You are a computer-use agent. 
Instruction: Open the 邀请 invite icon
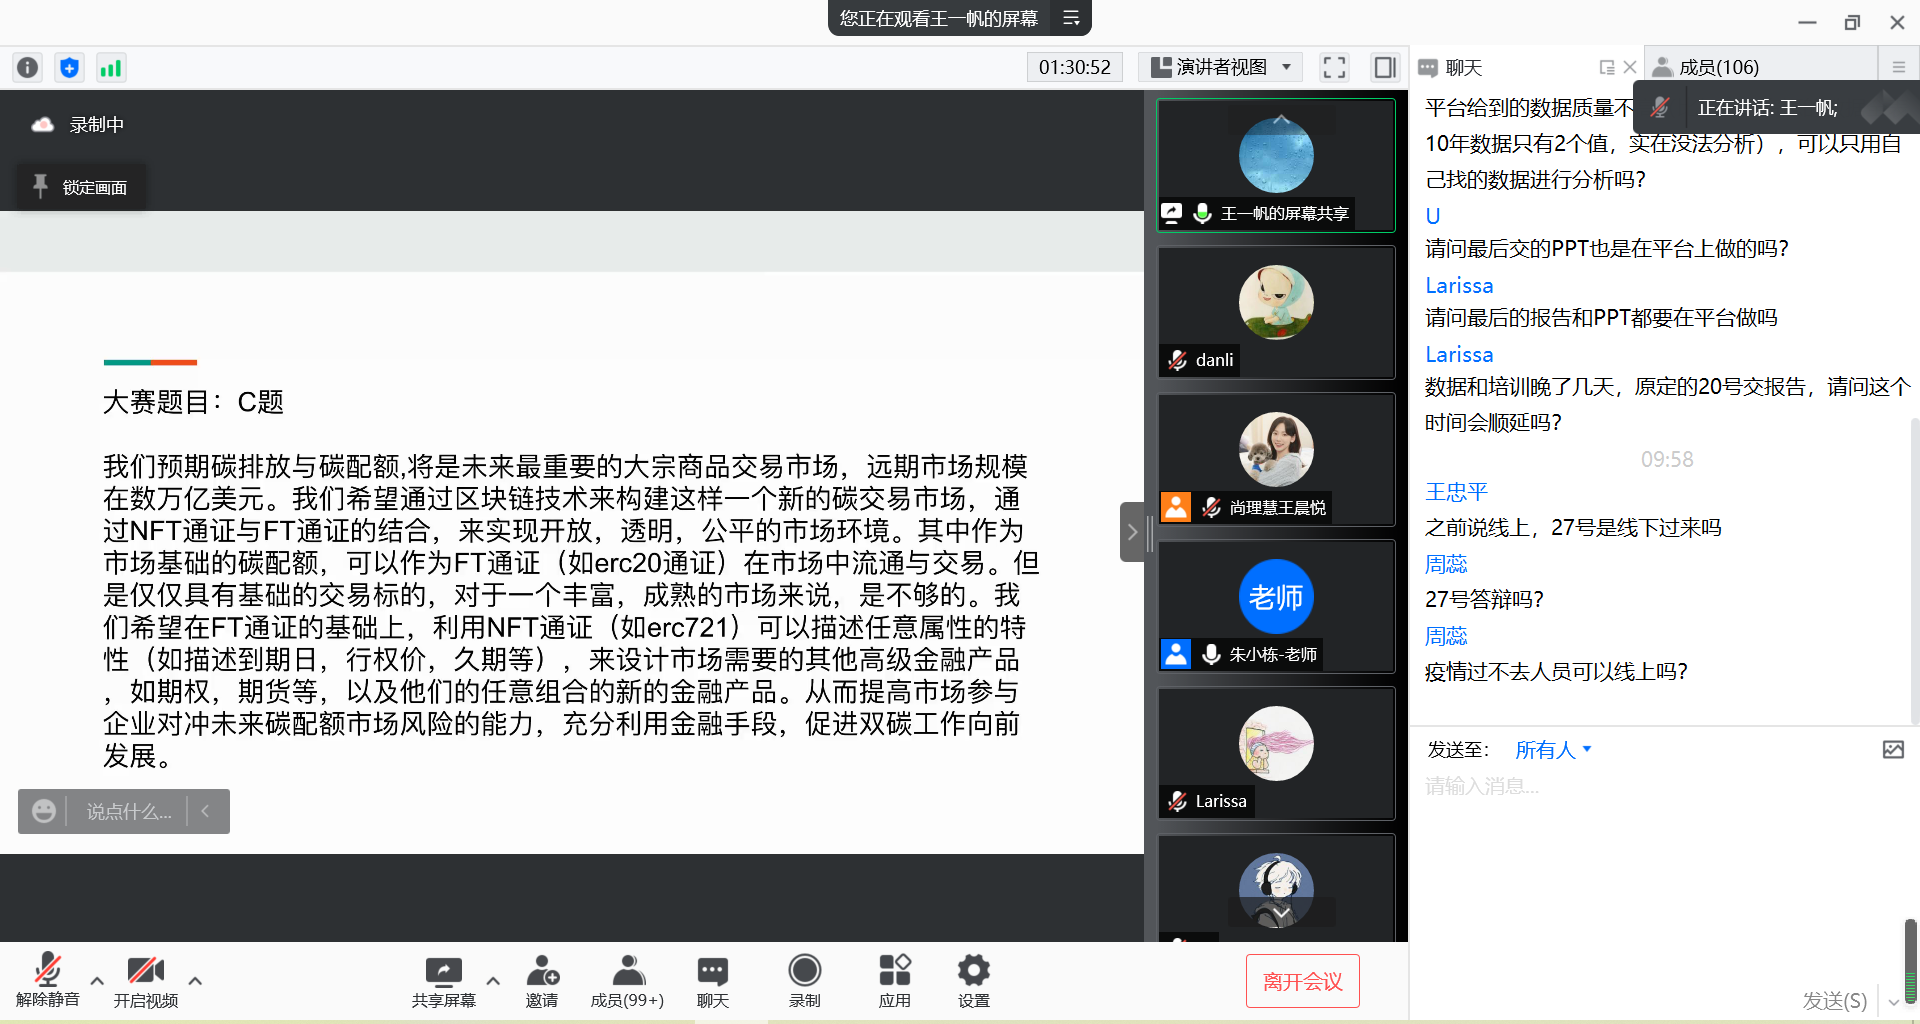[x=542, y=980]
